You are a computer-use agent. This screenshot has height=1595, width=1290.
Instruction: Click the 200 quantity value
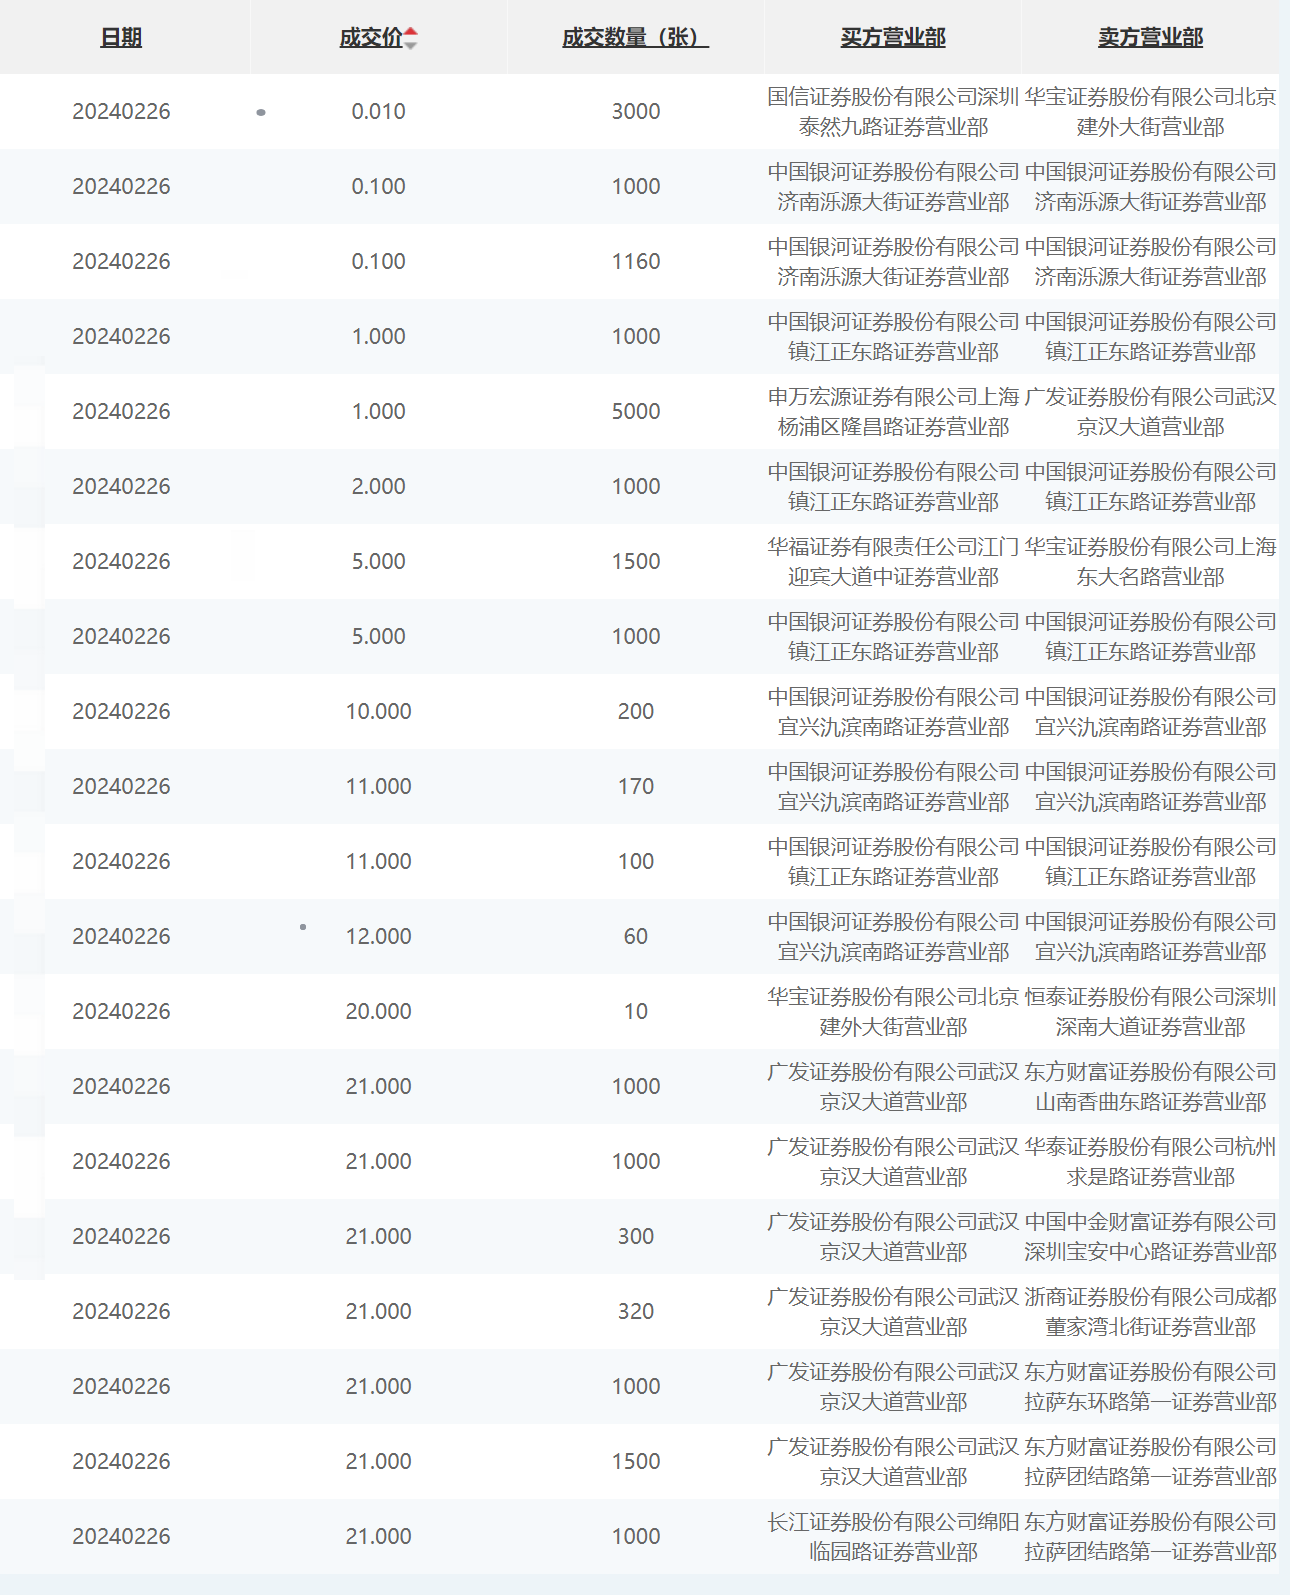[x=636, y=711]
